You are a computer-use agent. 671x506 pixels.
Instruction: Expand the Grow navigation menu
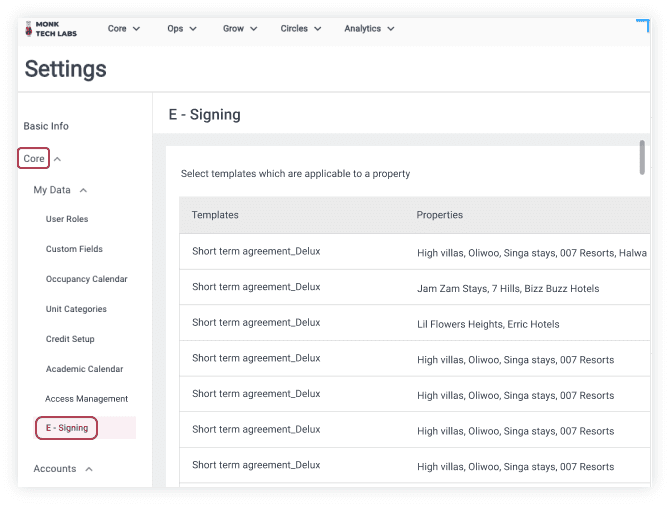pos(240,29)
